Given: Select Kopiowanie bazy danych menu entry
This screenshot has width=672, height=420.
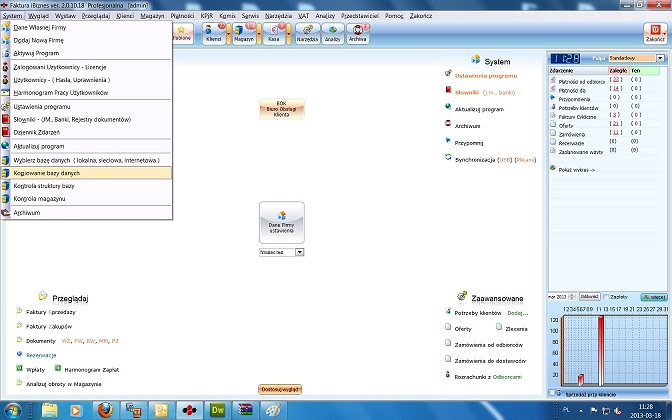Looking at the screenshot, I should pyautogui.click(x=86, y=173).
